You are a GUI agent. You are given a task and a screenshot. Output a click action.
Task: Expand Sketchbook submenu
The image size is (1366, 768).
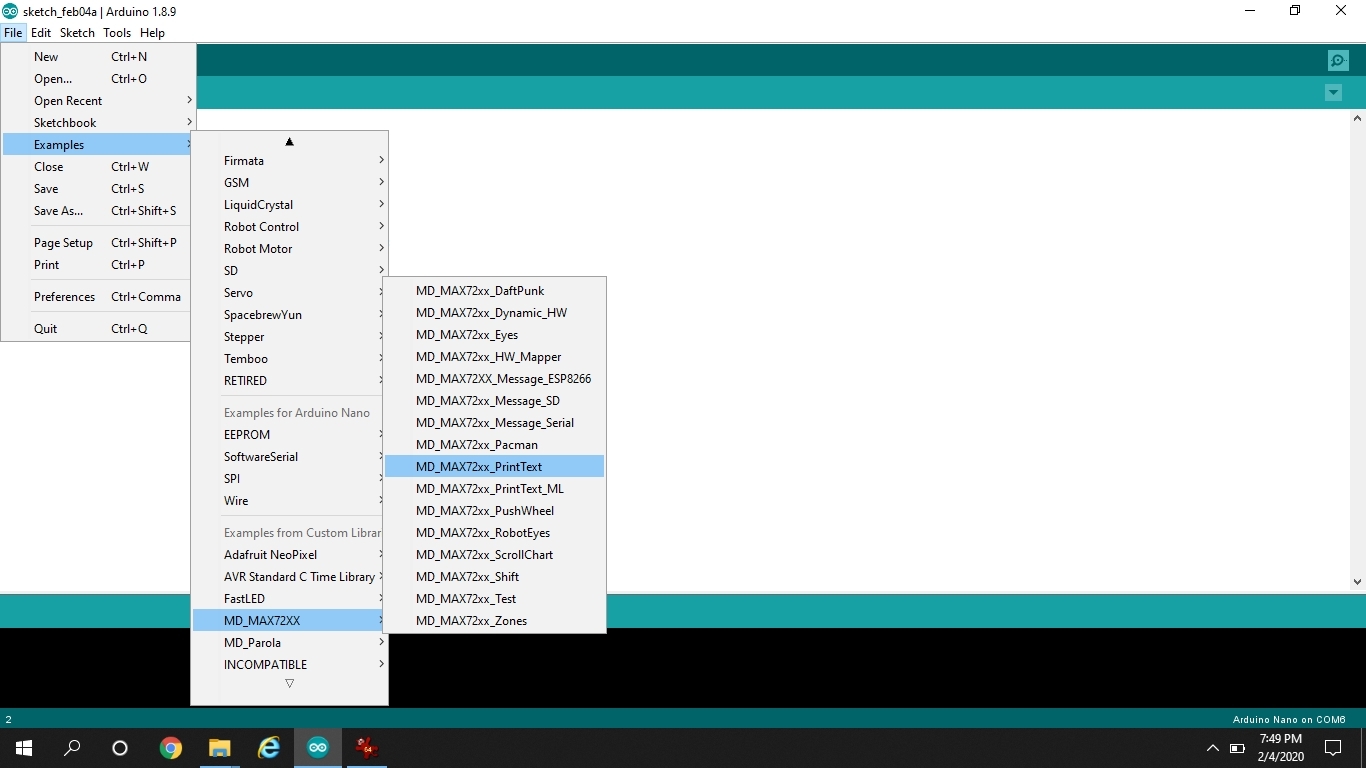click(x=98, y=123)
